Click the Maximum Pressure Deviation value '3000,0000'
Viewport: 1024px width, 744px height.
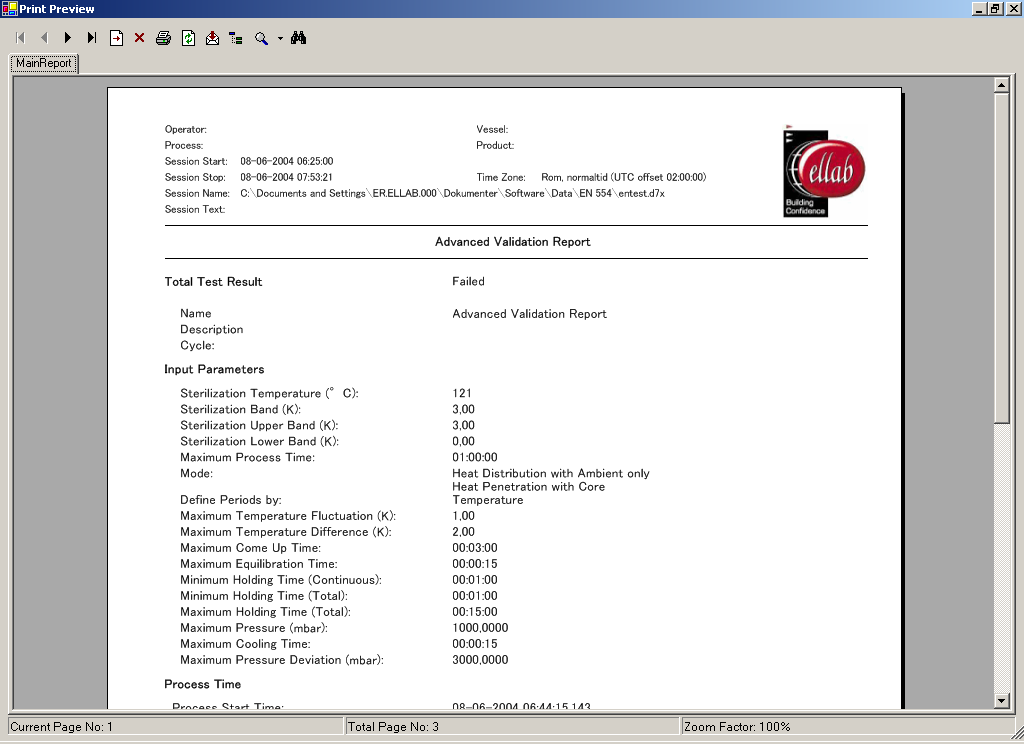click(480, 660)
